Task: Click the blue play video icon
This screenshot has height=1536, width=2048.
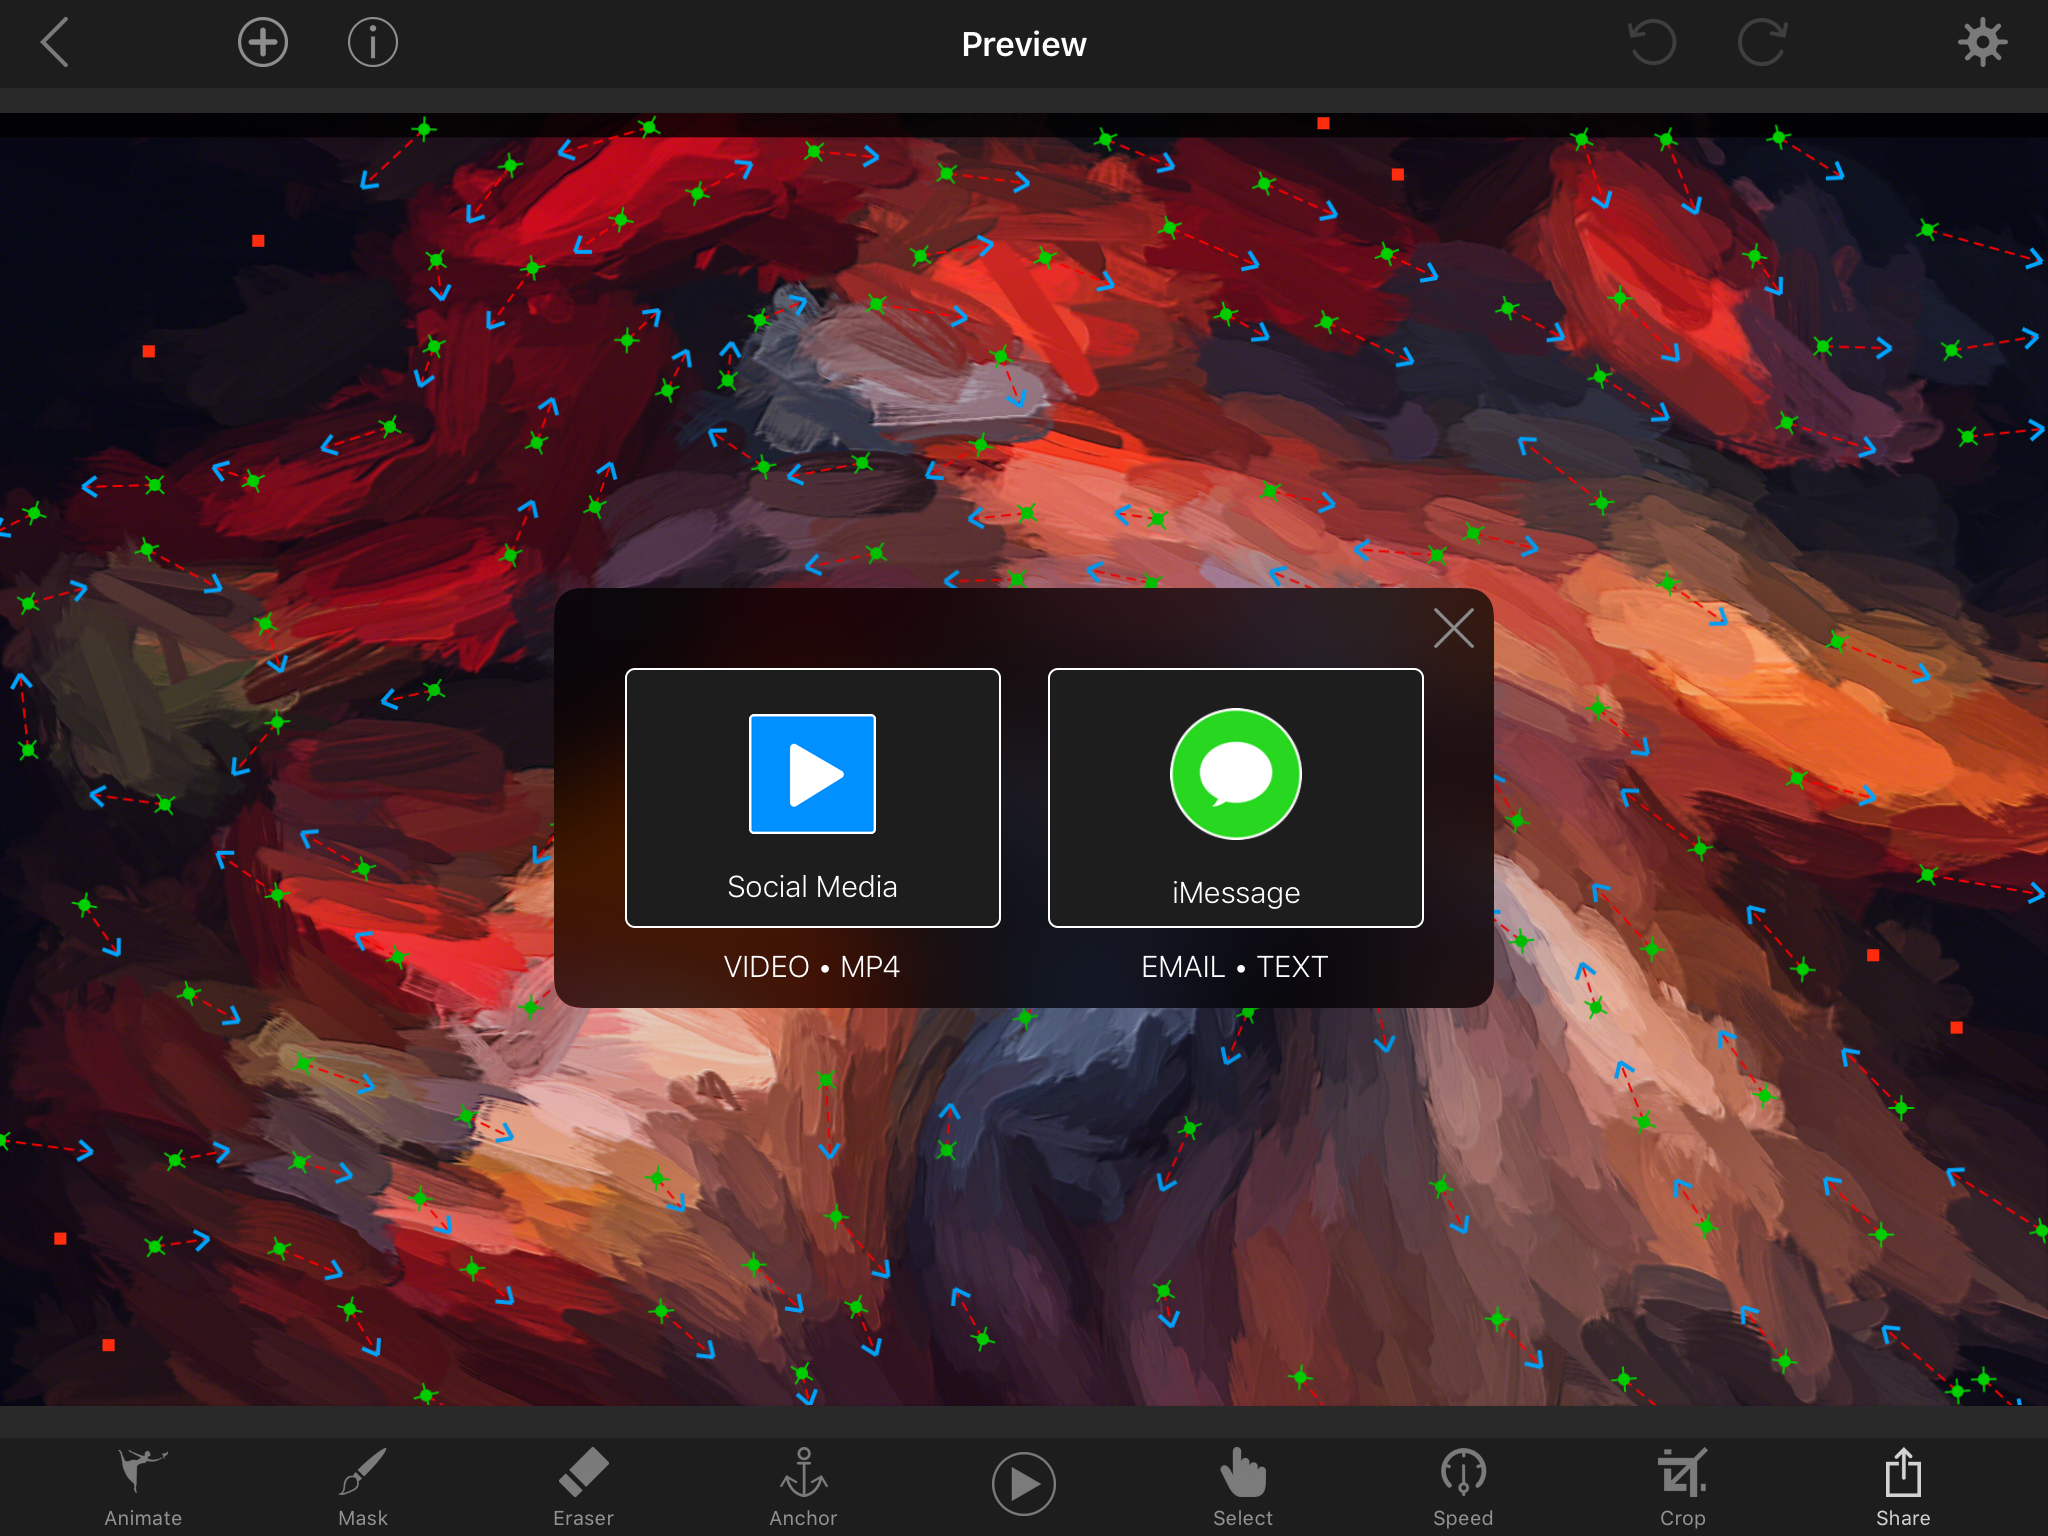Action: [813, 774]
